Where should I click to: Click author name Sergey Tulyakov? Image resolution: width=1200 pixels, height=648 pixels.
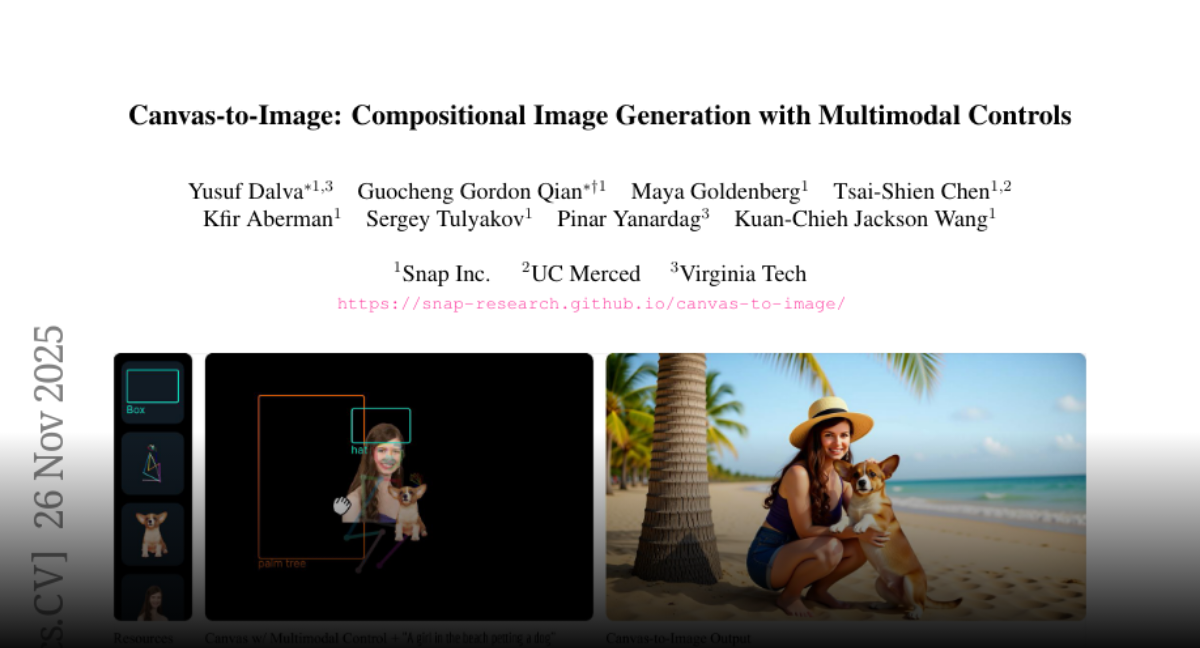coord(443,220)
